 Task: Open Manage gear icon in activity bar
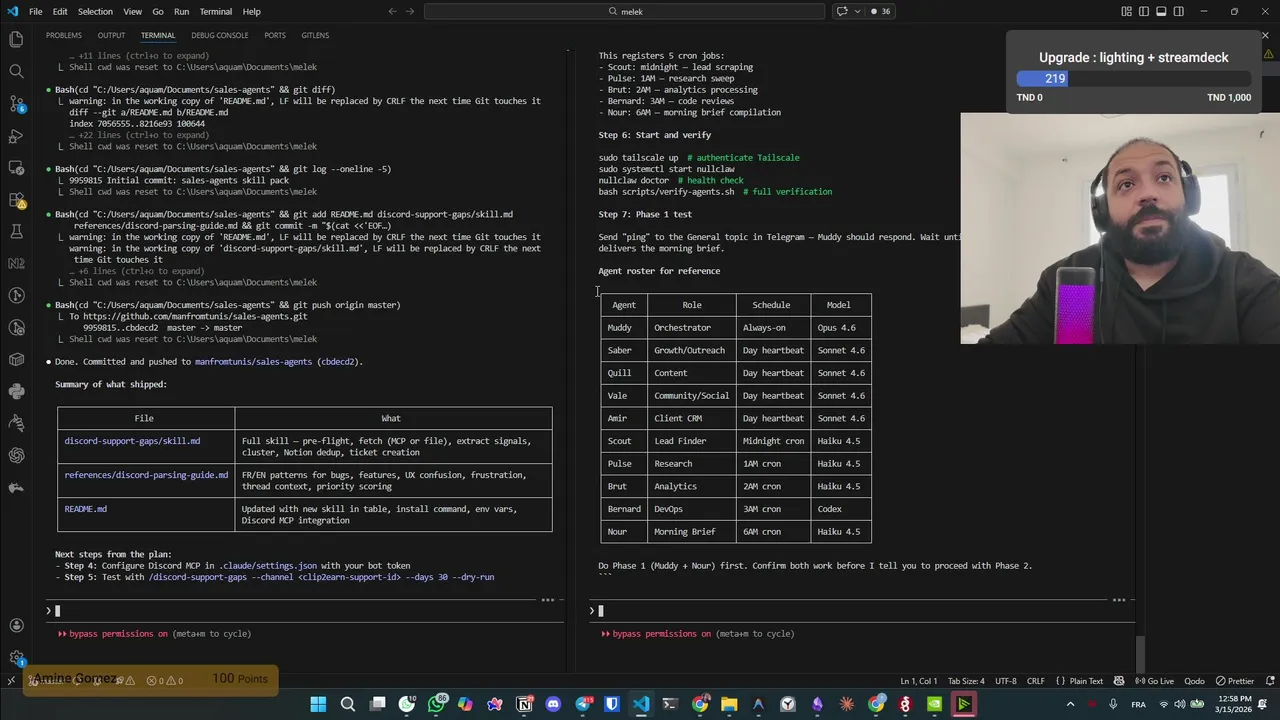point(16,657)
